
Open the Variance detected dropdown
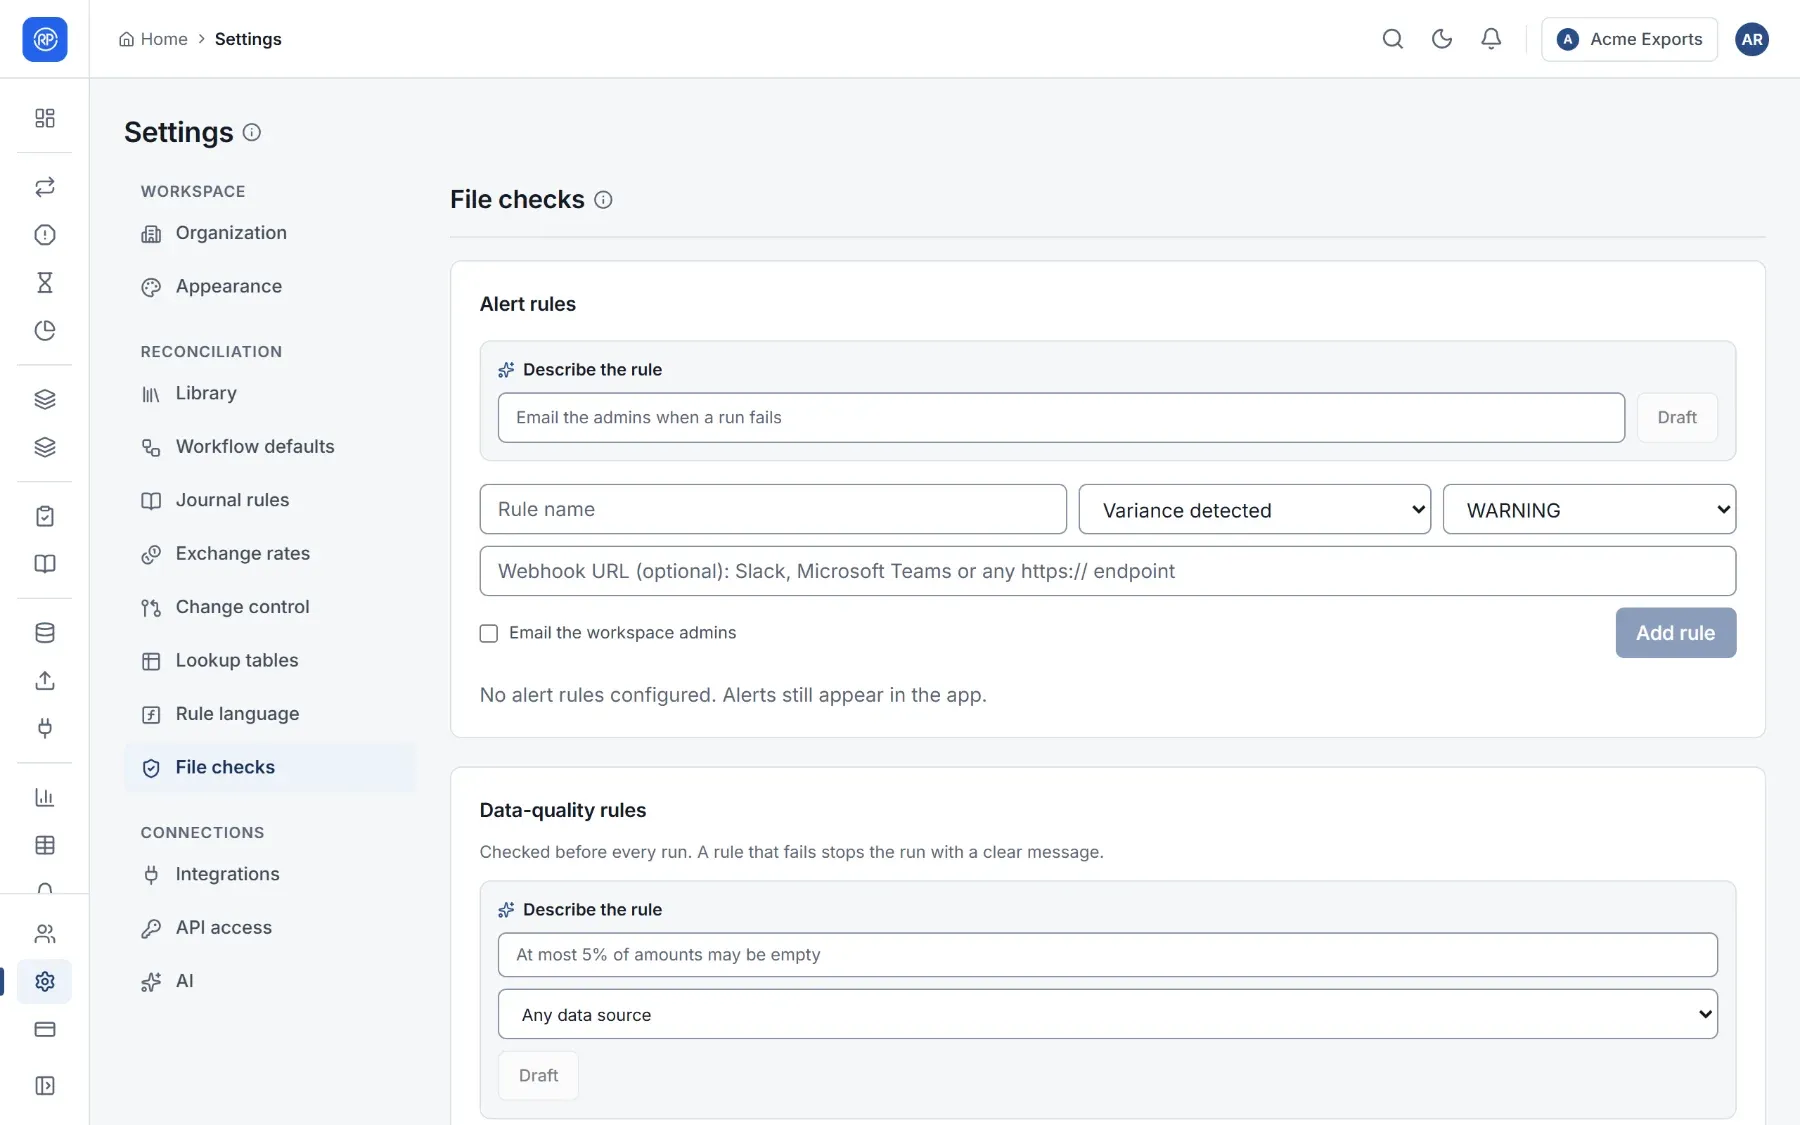(x=1255, y=510)
